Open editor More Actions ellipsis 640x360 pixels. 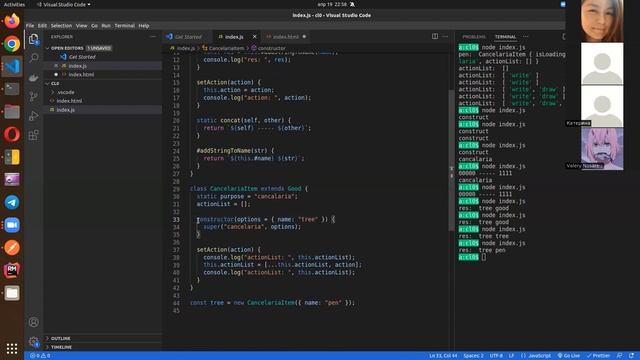click(x=445, y=36)
